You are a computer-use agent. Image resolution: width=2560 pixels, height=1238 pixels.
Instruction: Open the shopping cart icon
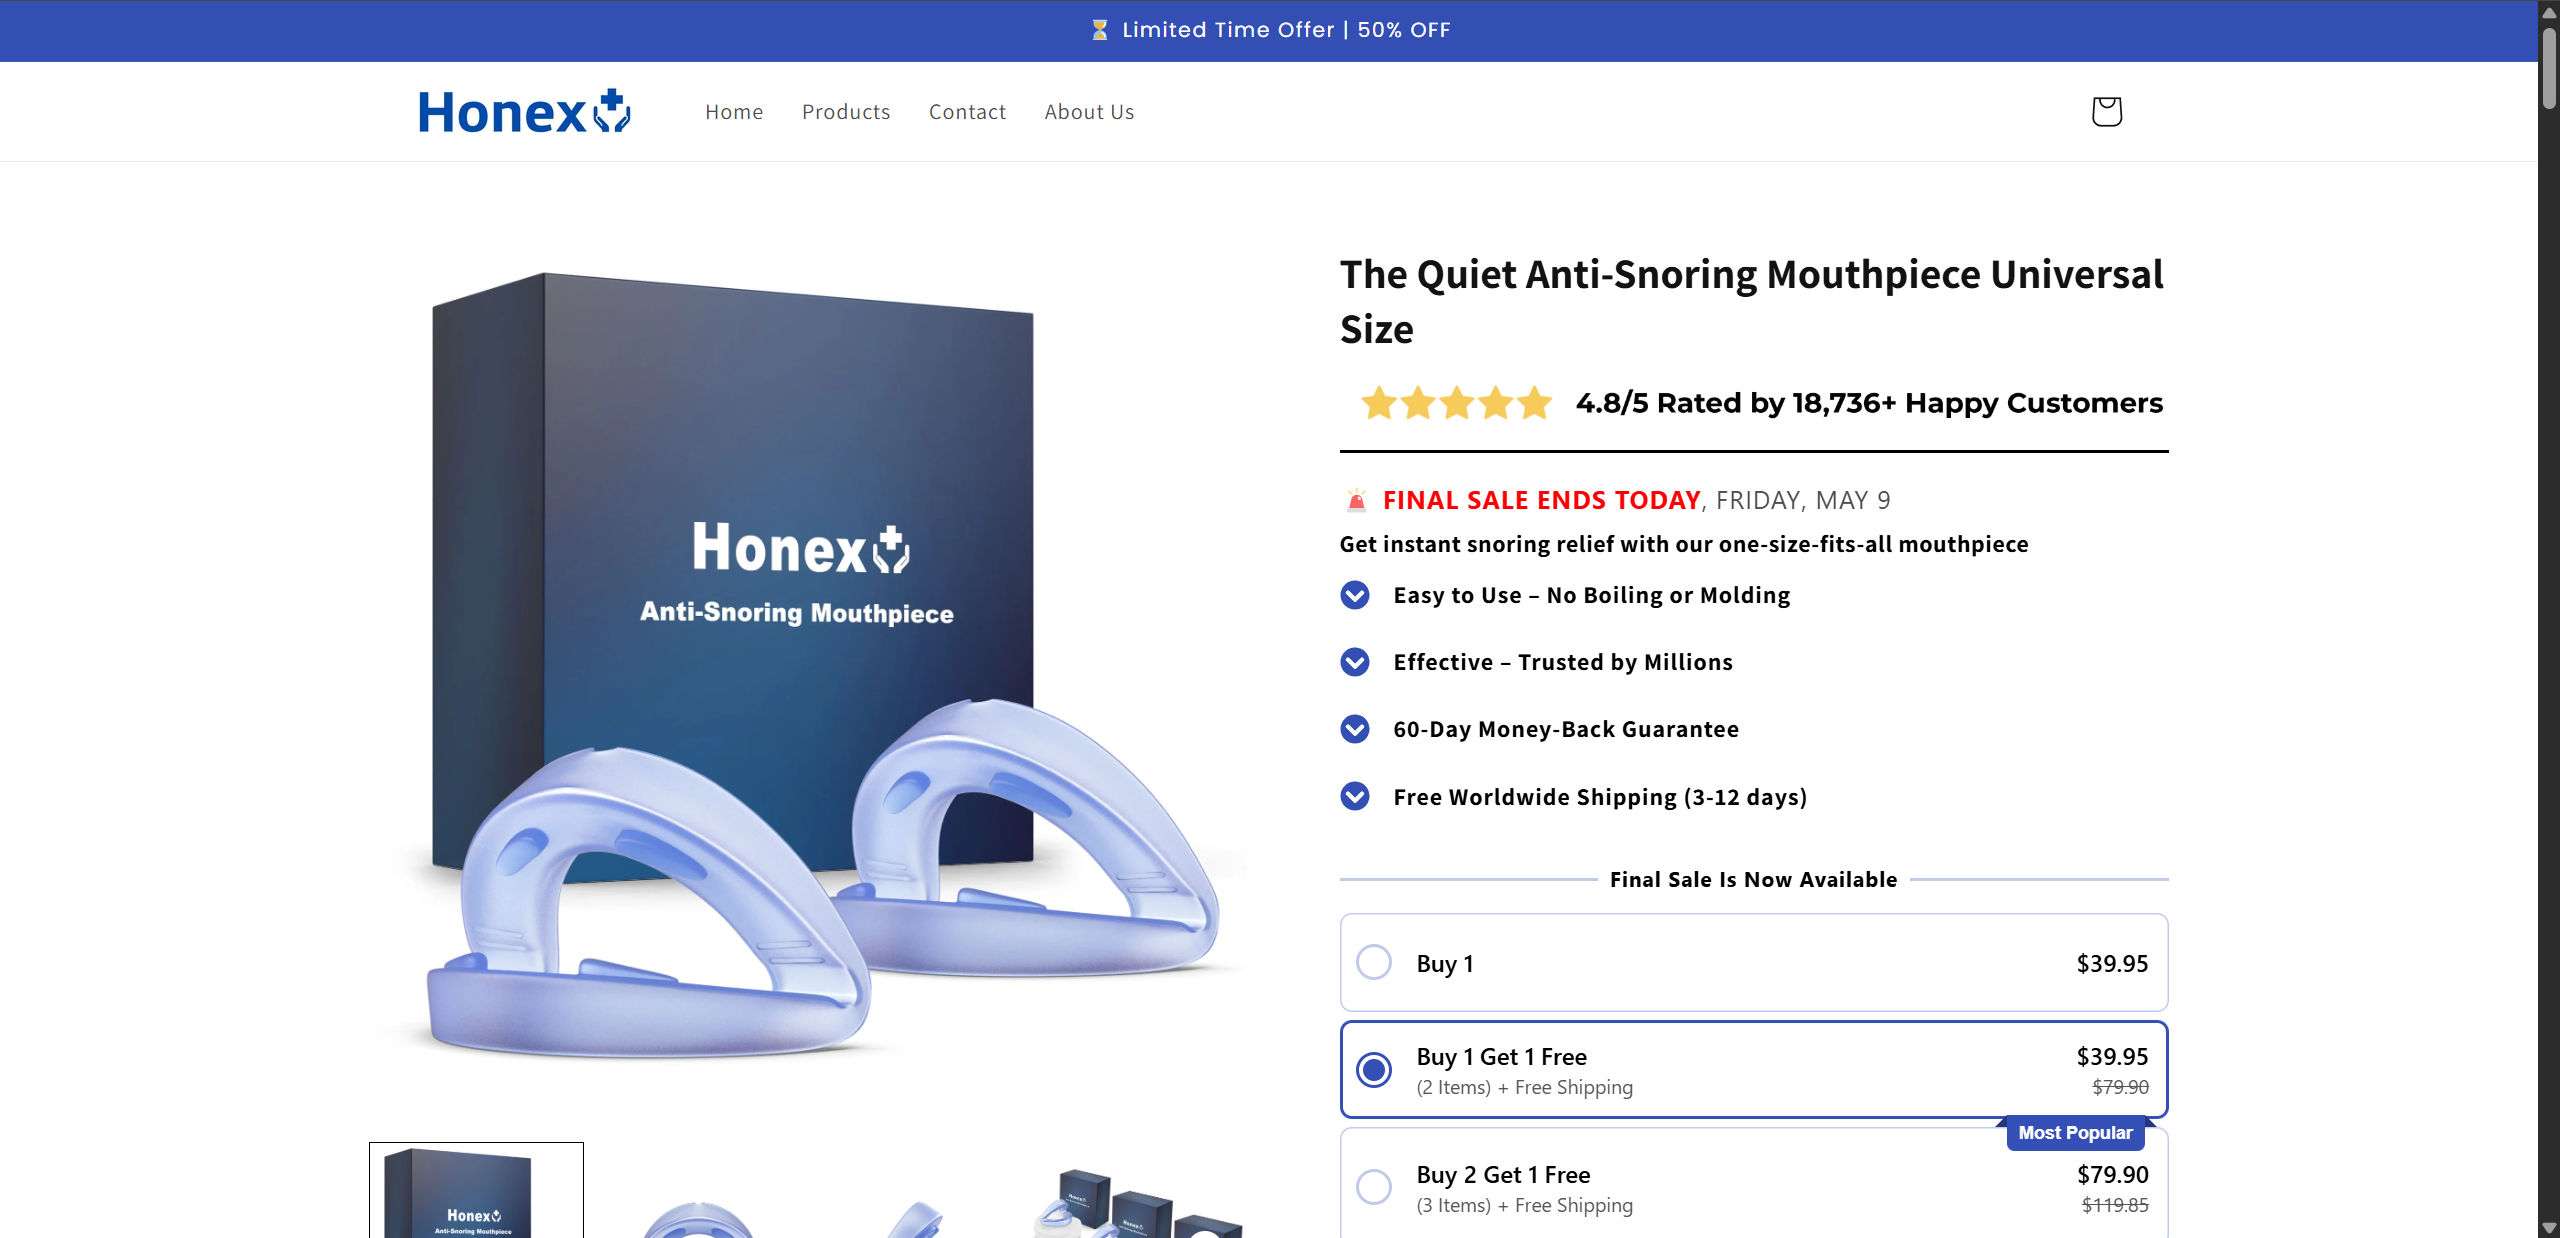coord(2106,111)
